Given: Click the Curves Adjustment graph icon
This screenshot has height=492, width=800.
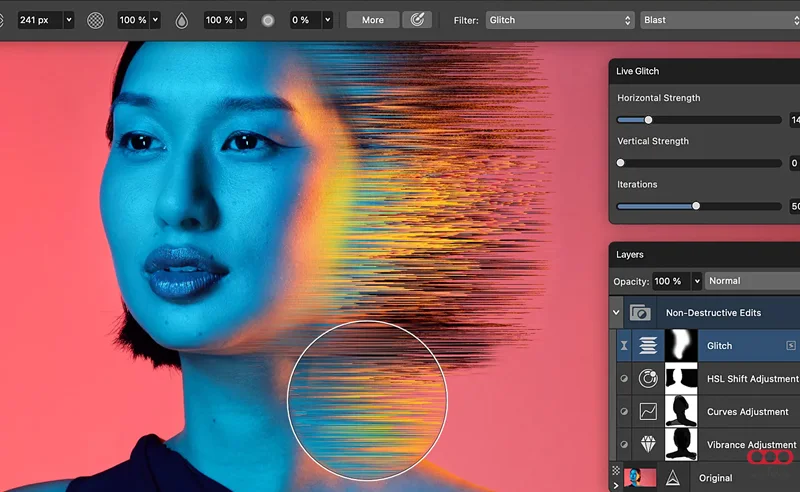Looking at the screenshot, I should coord(646,412).
